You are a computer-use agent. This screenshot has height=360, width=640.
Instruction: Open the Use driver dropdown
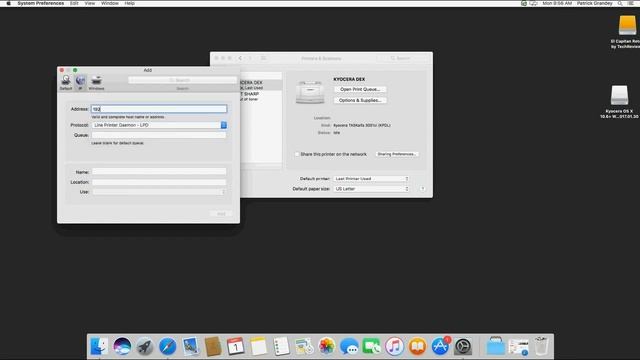pyautogui.click(x=159, y=192)
